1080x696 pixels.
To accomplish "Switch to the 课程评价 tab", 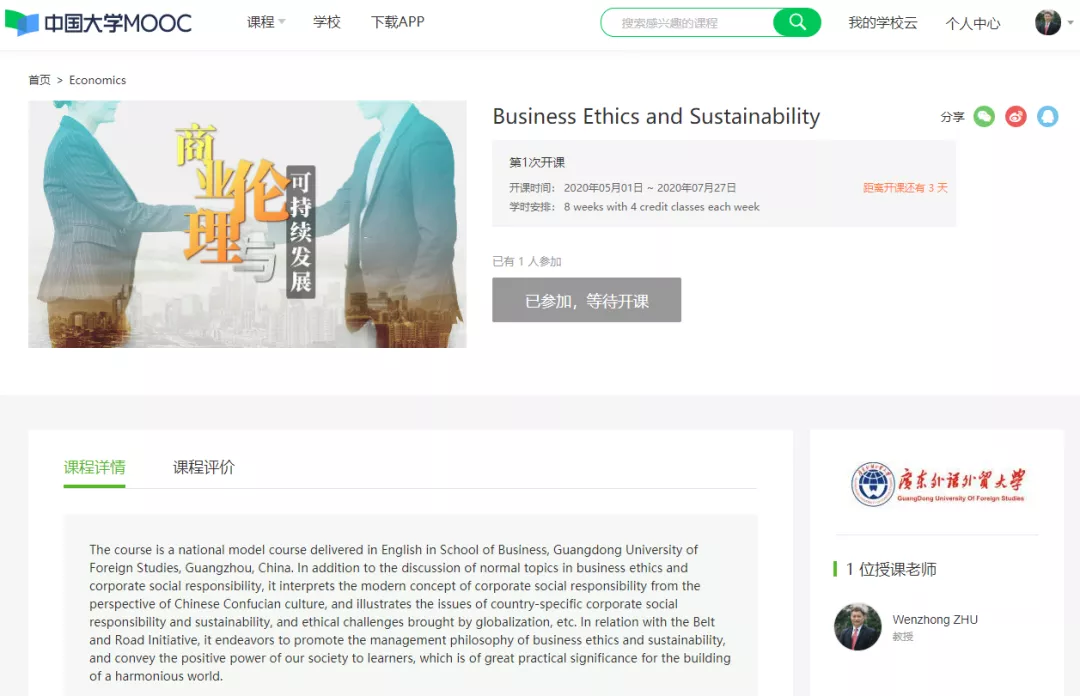I will (x=204, y=467).
